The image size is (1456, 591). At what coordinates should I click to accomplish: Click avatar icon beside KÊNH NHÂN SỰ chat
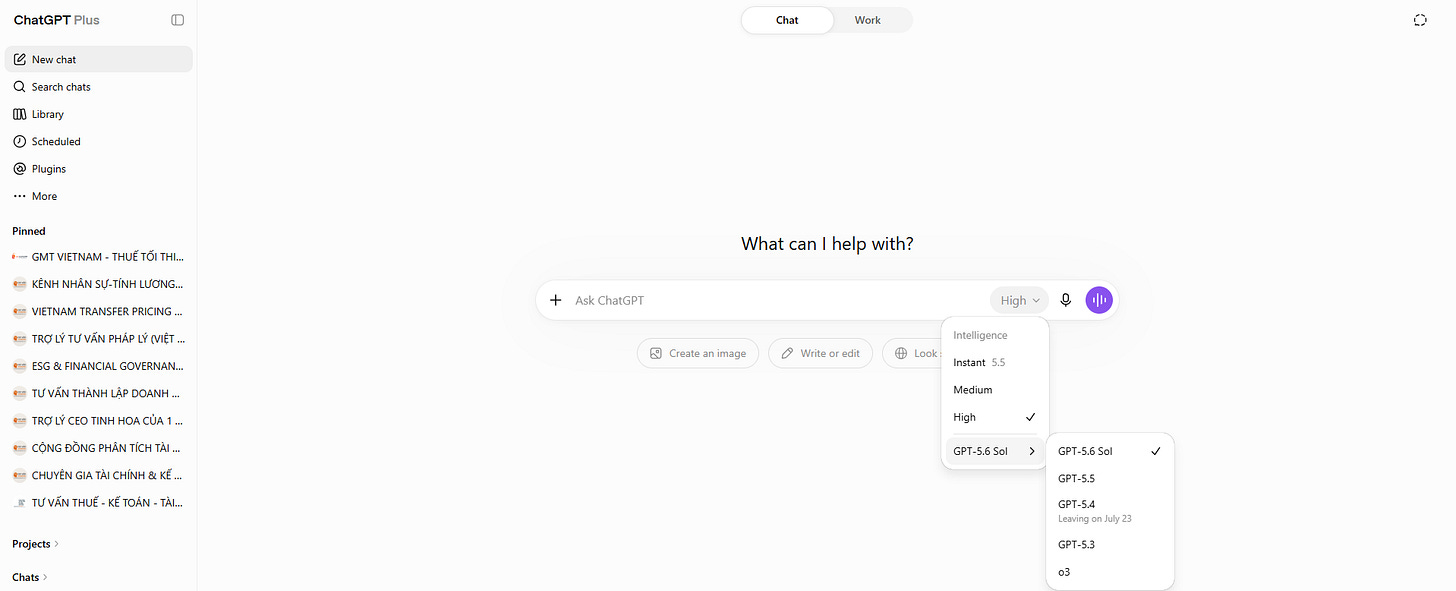19,284
